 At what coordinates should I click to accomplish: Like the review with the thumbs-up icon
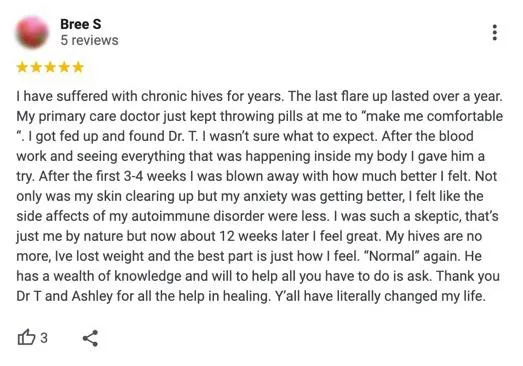26,337
